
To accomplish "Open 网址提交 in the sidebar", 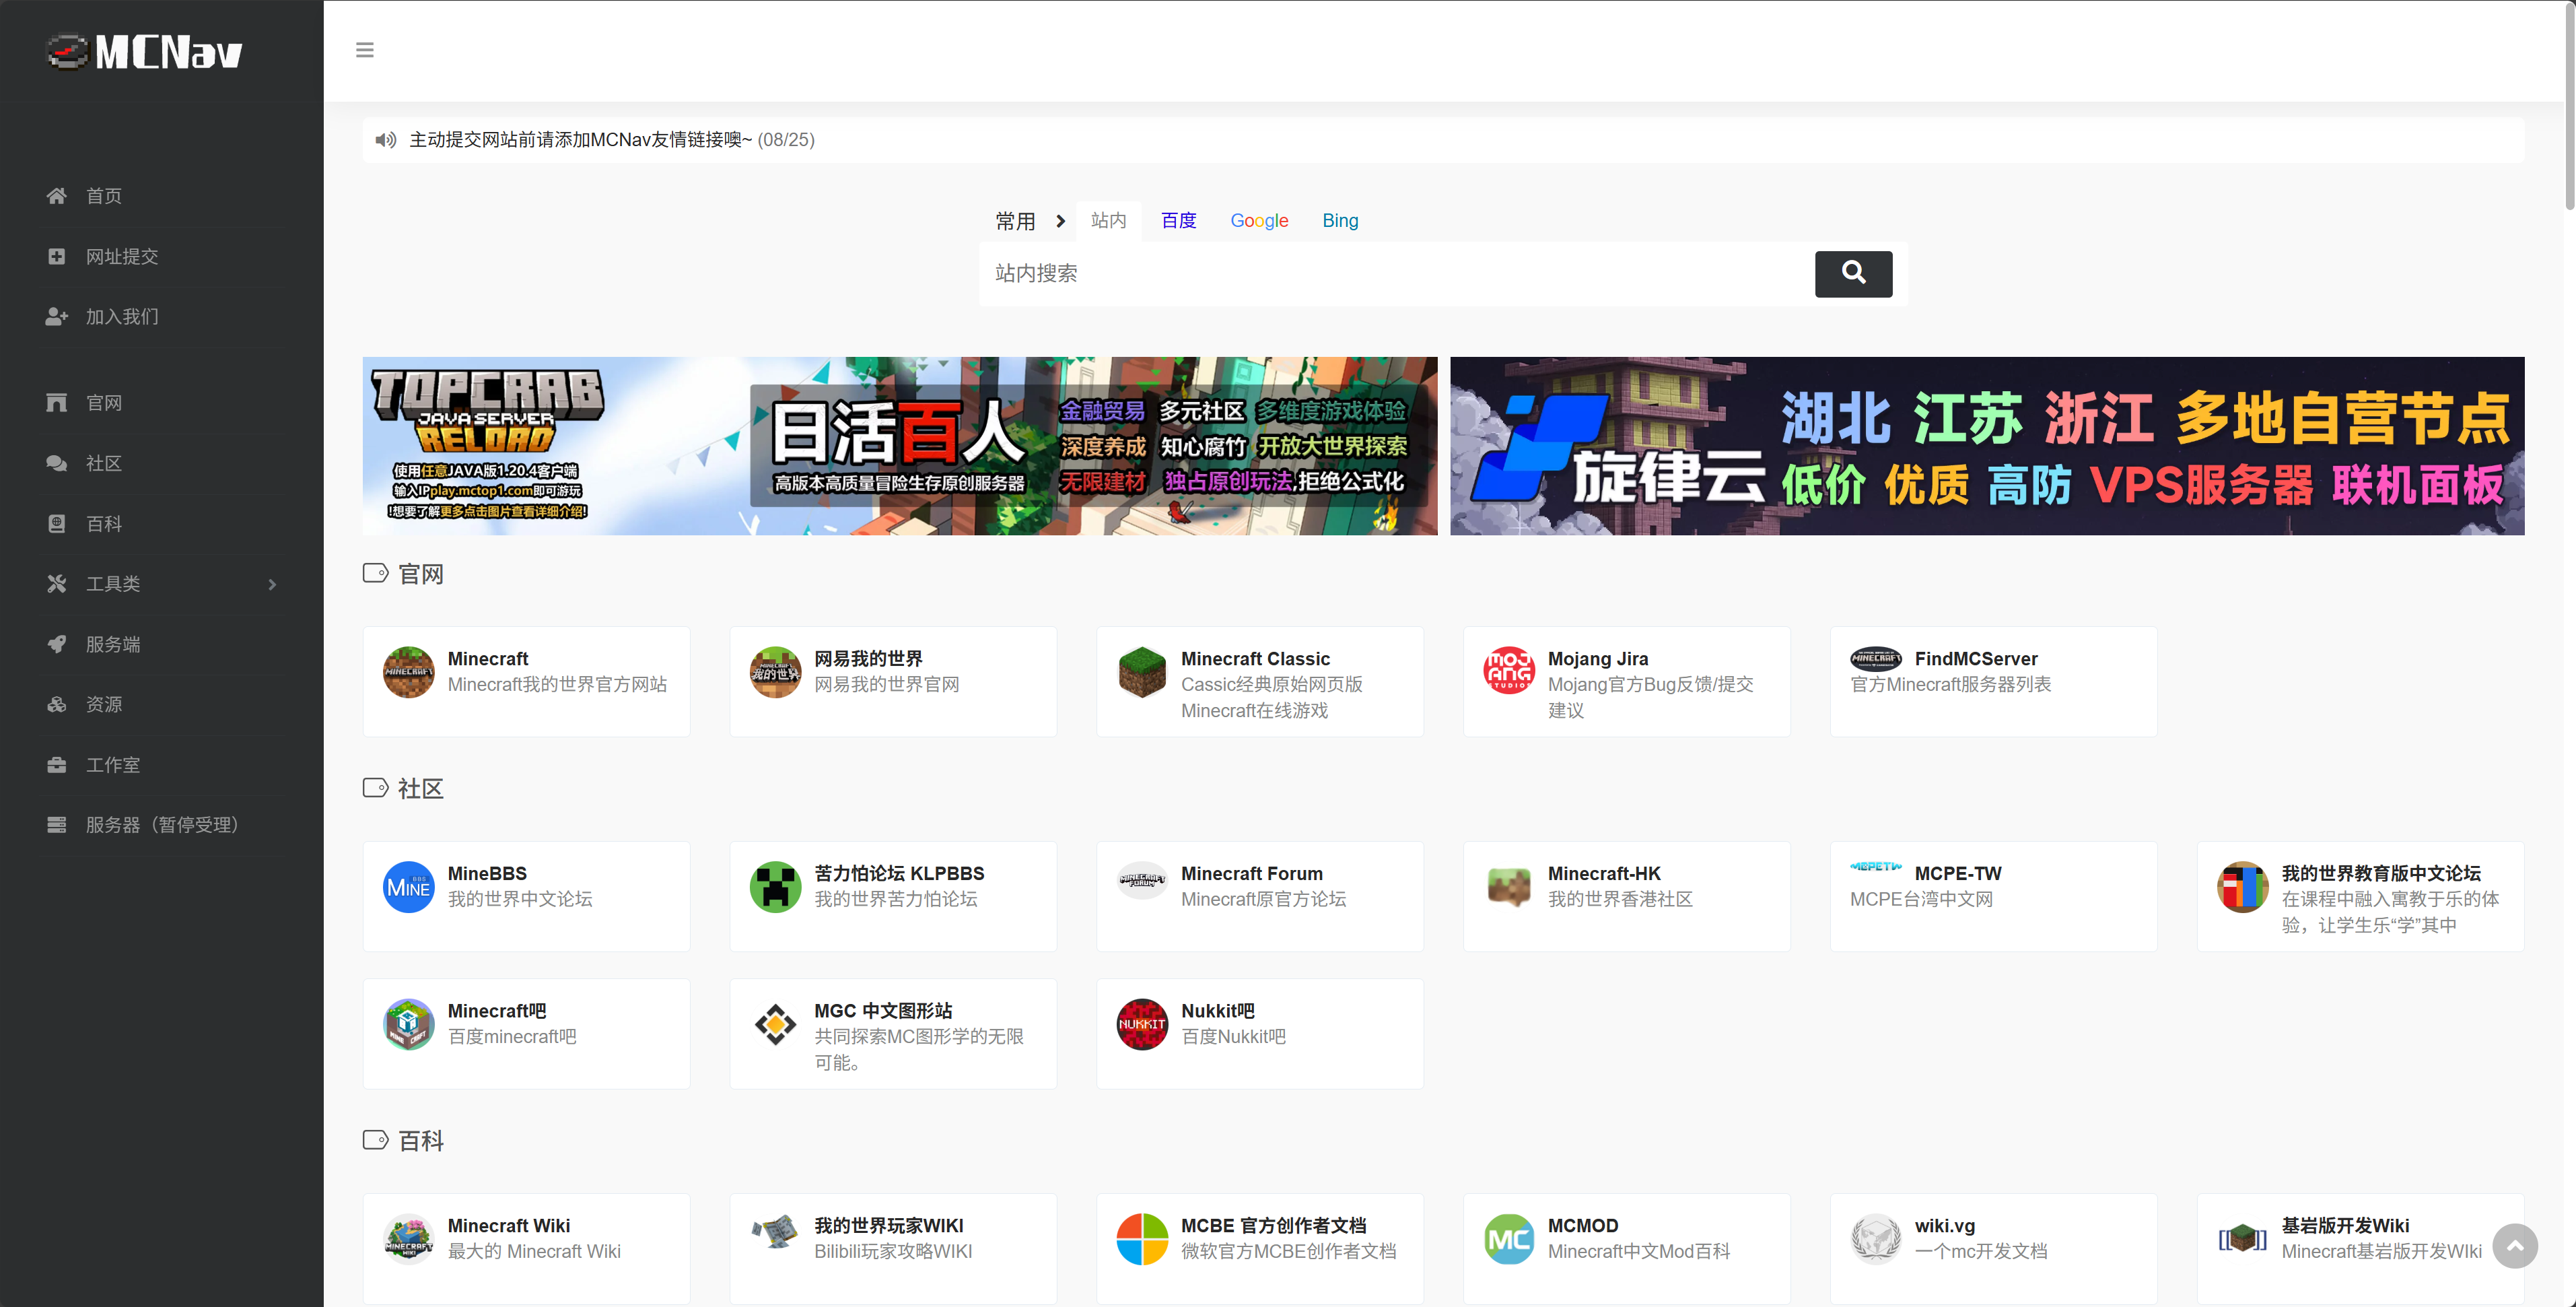I will pyautogui.click(x=121, y=257).
